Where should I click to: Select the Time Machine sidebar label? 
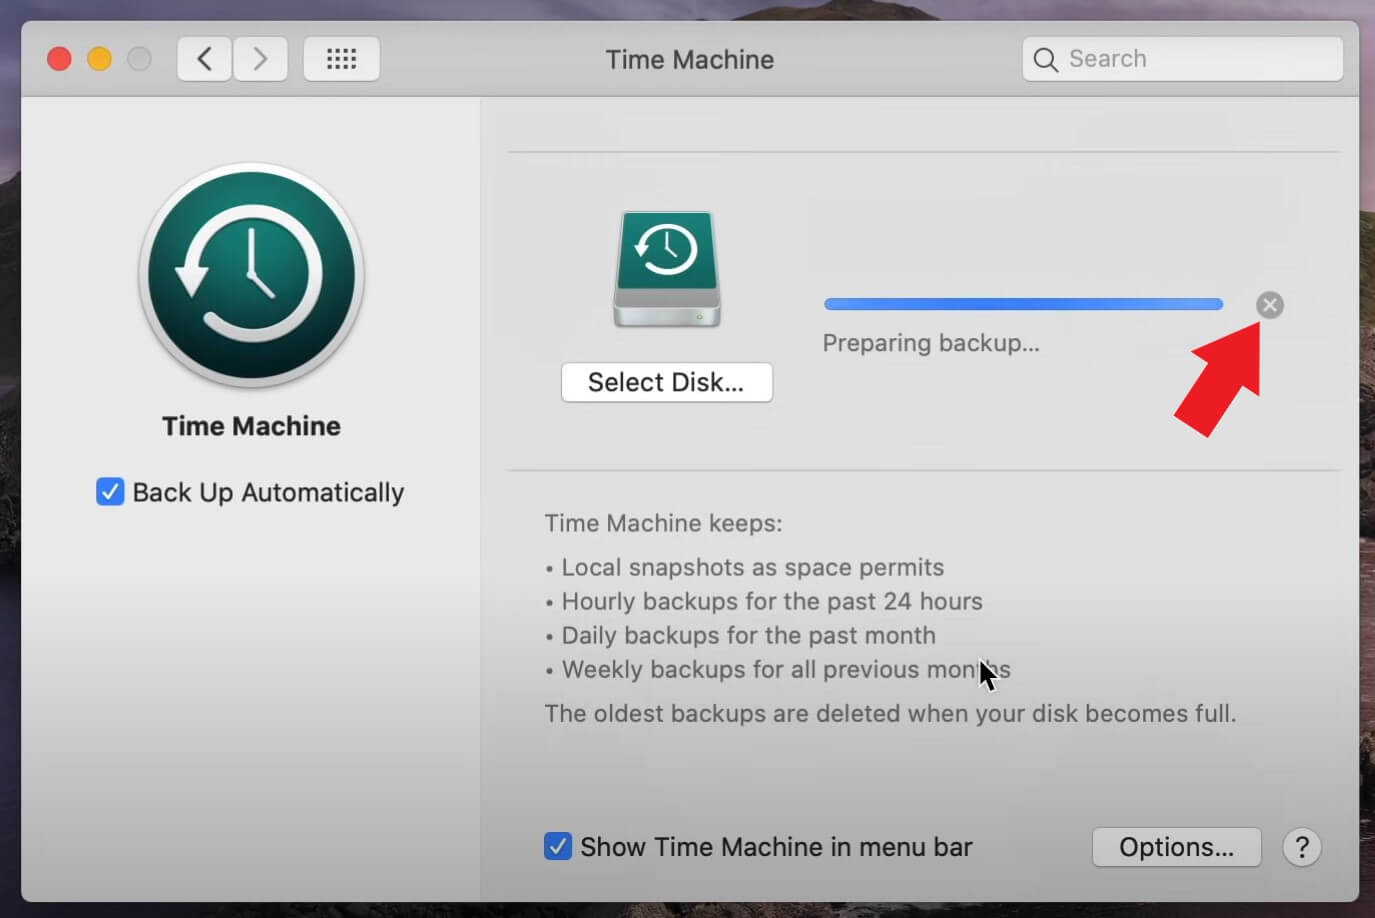pos(250,425)
